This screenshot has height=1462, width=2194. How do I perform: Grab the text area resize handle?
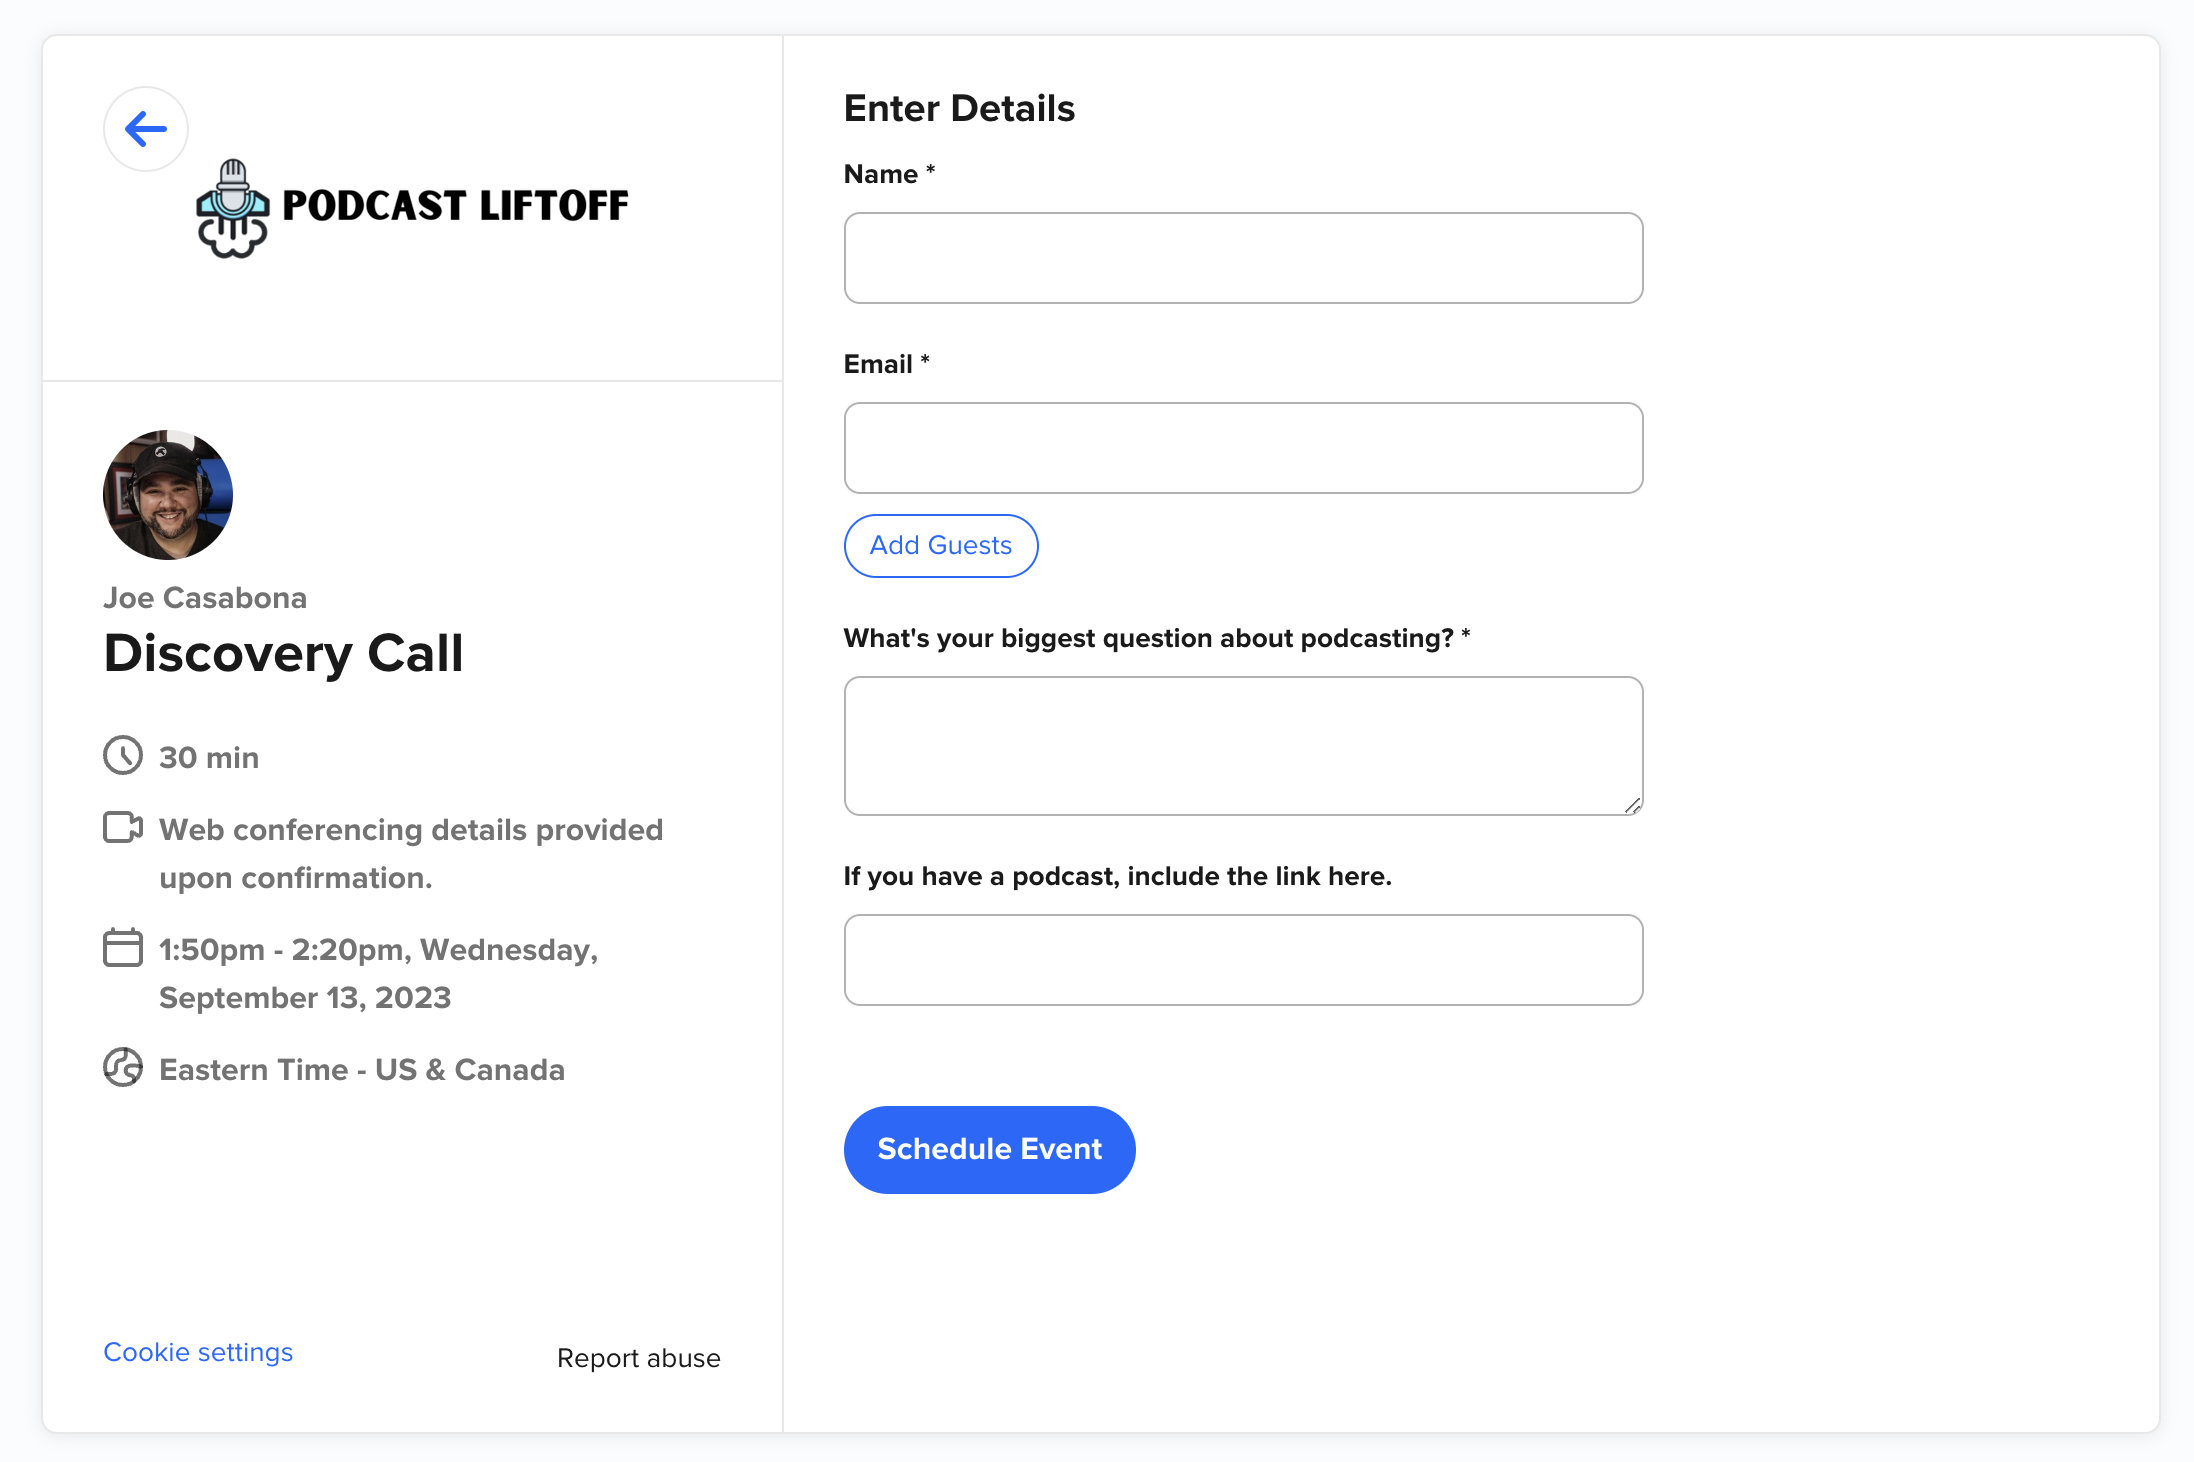click(x=1632, y=805)
